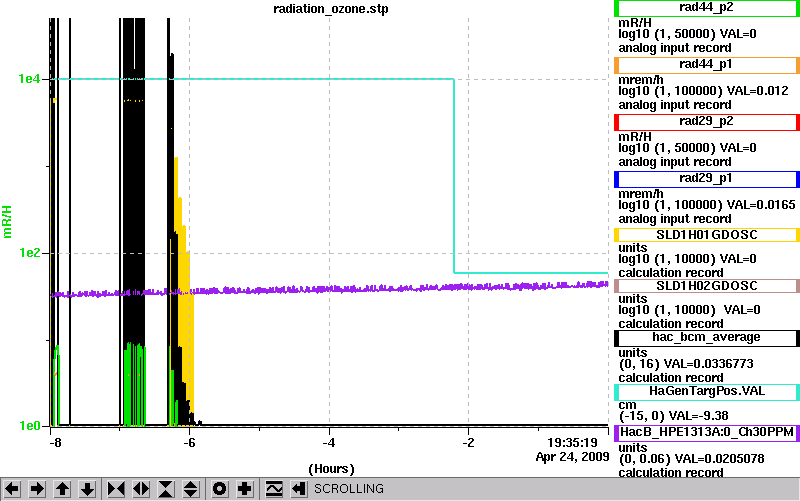Select the rad44_p2 curve legend
Image resolution: width=800 pixels, height=501 pixels.
tap(706, 8)
